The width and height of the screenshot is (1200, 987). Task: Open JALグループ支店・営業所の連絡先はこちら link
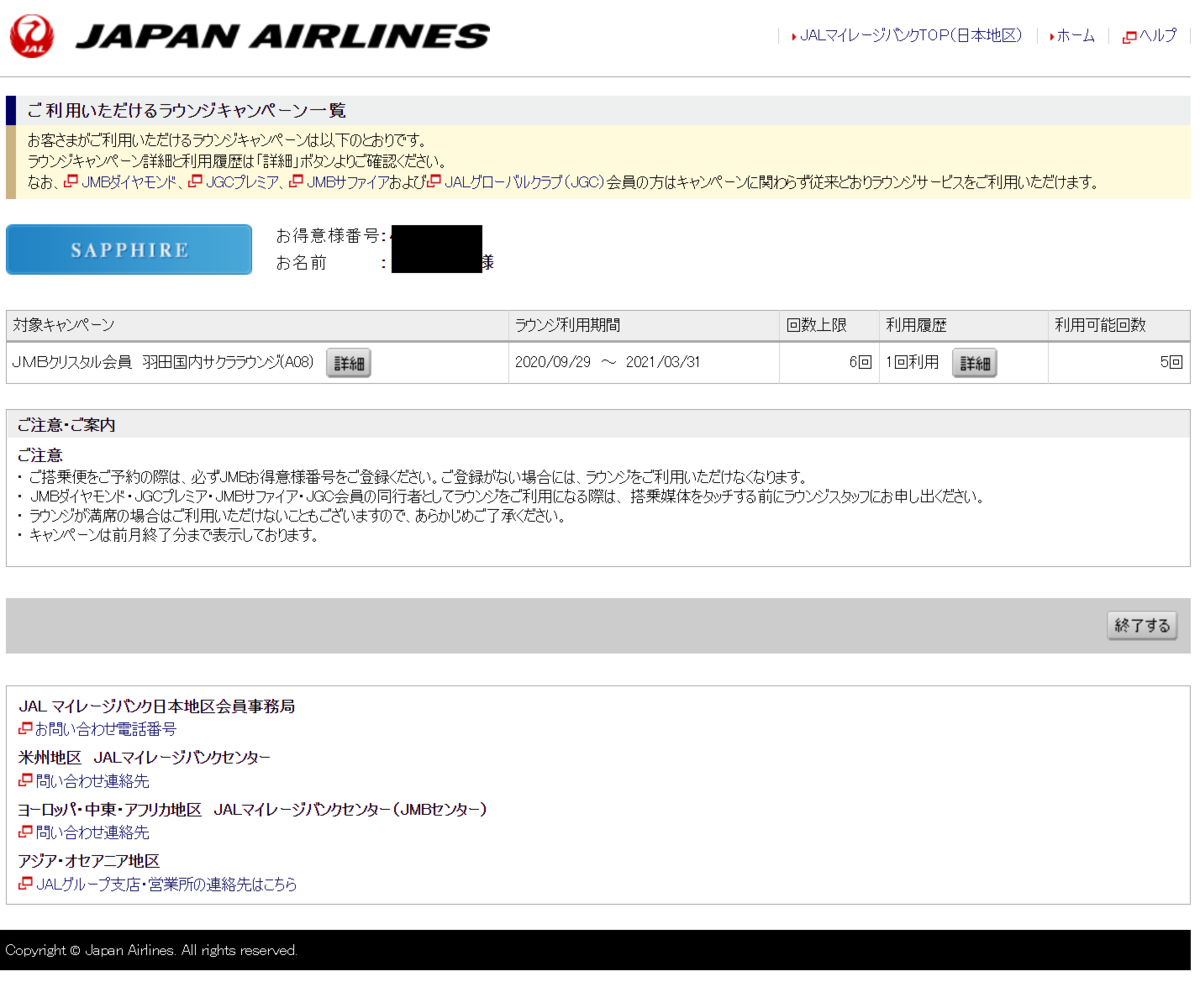click(166, 884)
